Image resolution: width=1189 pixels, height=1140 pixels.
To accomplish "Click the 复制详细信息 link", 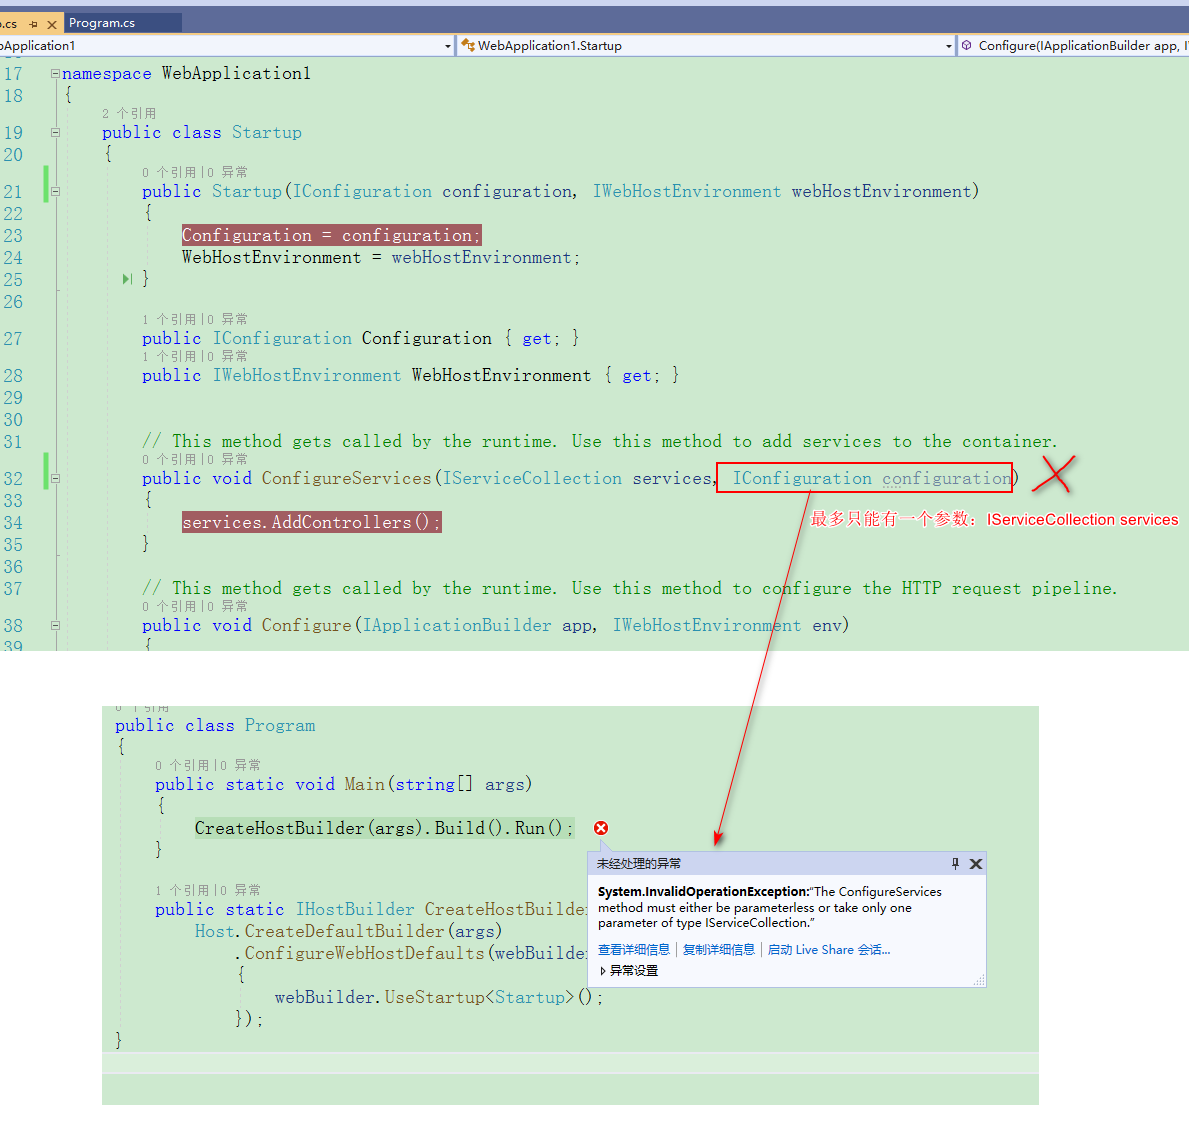I will (718, 949).
